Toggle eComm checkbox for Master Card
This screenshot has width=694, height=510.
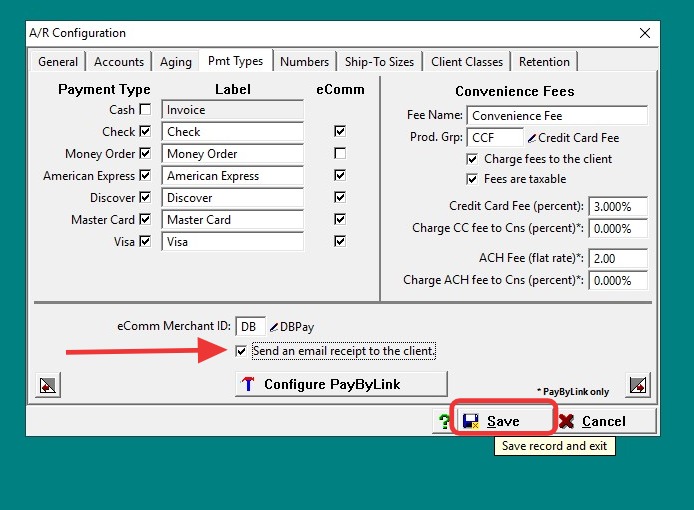pos(340,219)
